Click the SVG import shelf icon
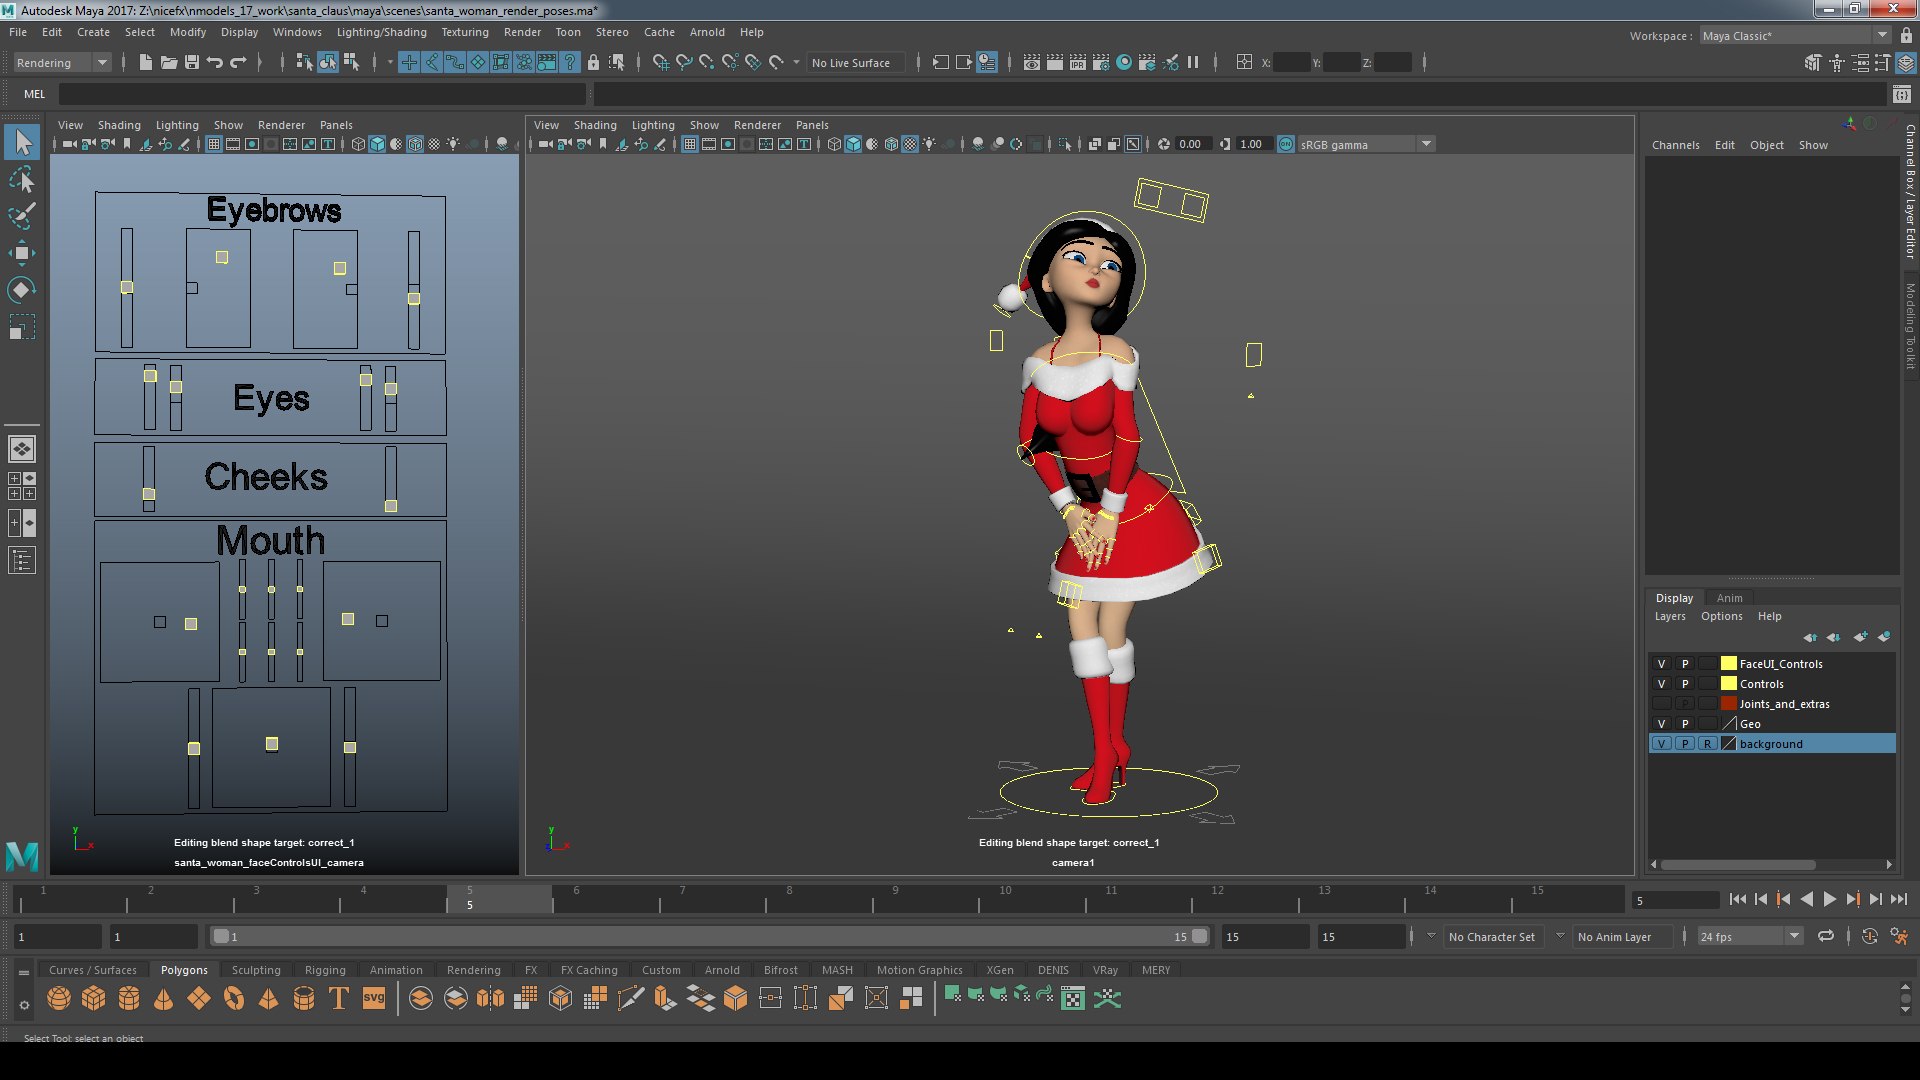Image resolution: width=1920 pixels, height=1080 pixels. 374,998
